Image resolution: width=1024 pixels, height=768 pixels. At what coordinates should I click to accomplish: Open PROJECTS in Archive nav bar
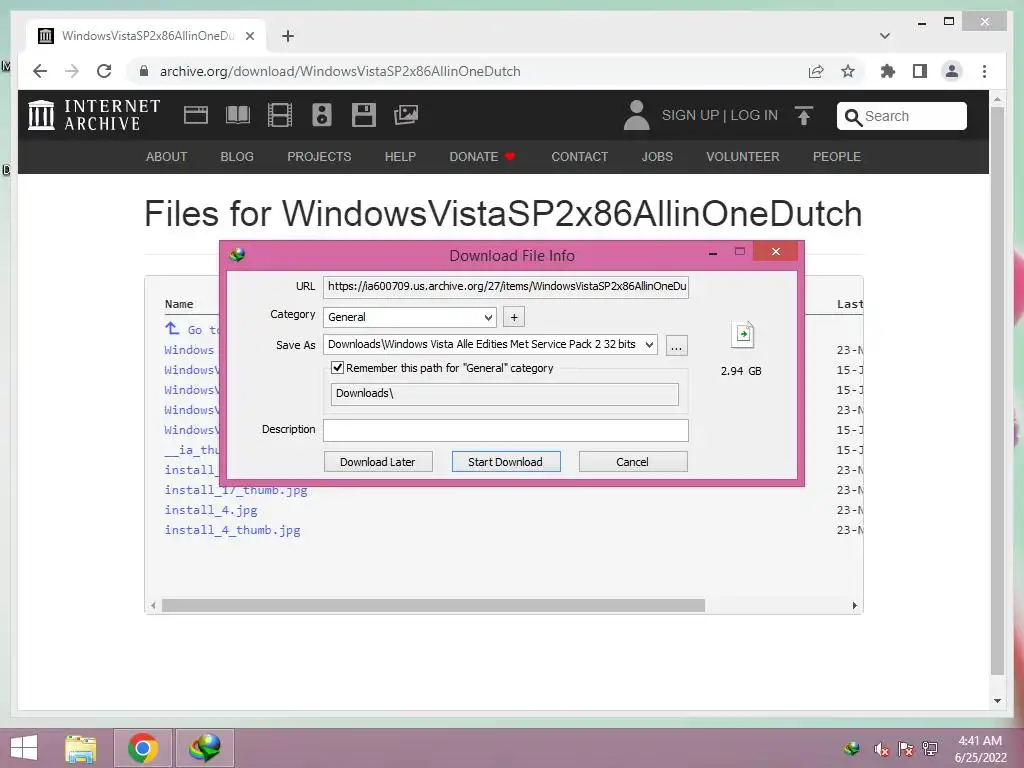(x=319, y=157)
